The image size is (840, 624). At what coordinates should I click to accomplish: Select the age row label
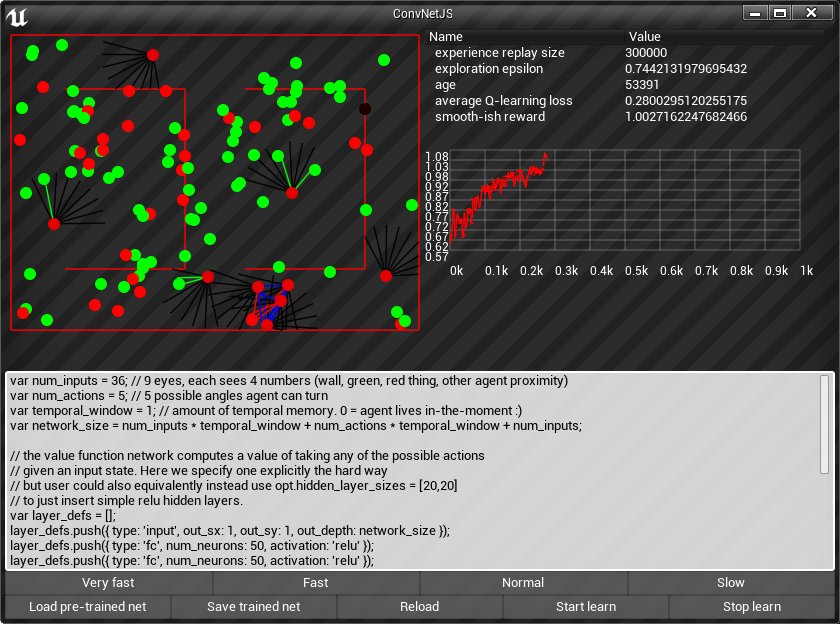click(x=445, y=85)
